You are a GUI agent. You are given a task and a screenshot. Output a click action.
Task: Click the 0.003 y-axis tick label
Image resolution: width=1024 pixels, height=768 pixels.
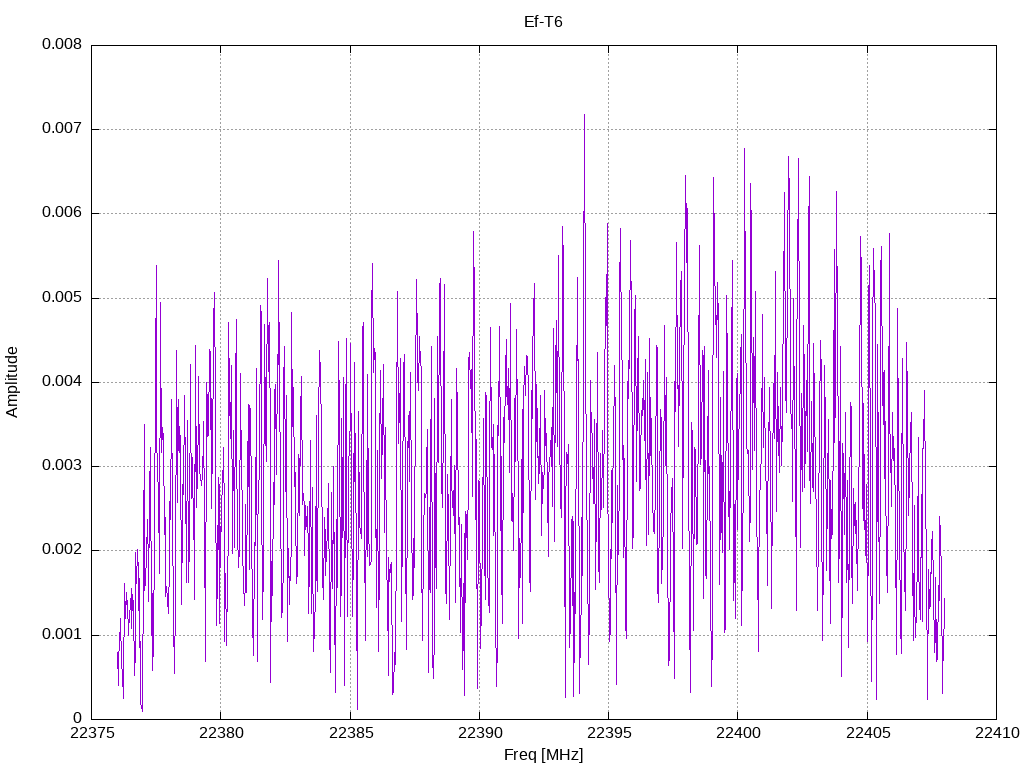coord(62,466)
